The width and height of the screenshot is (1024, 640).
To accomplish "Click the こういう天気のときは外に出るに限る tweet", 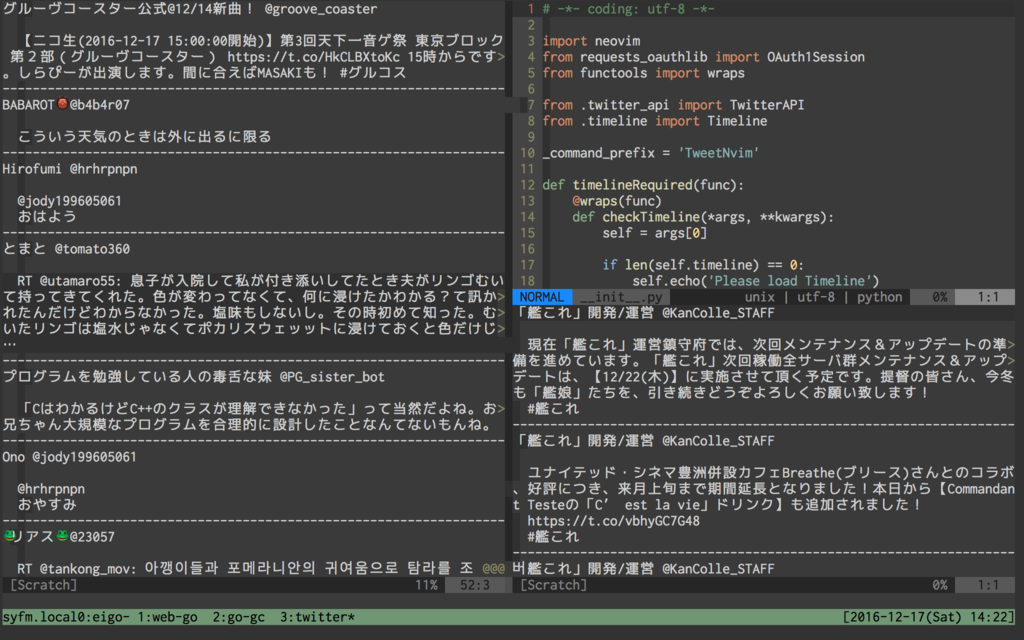I will (144, 136).
